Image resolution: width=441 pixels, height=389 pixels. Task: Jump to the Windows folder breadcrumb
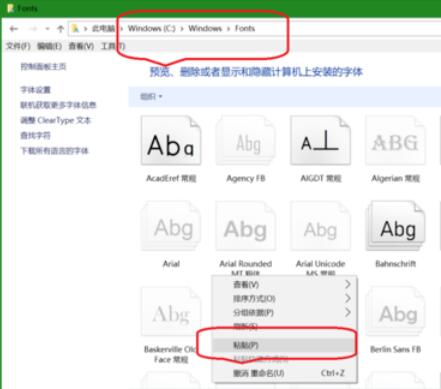[205, 28]
